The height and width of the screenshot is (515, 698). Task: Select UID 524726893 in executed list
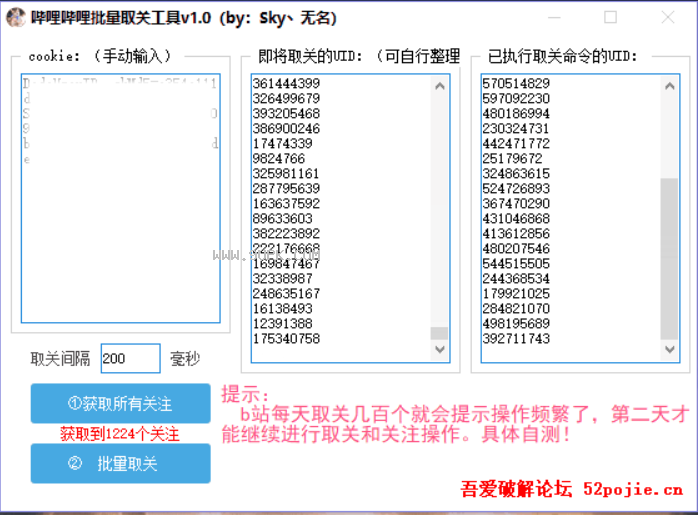click(x=516, y=188)
